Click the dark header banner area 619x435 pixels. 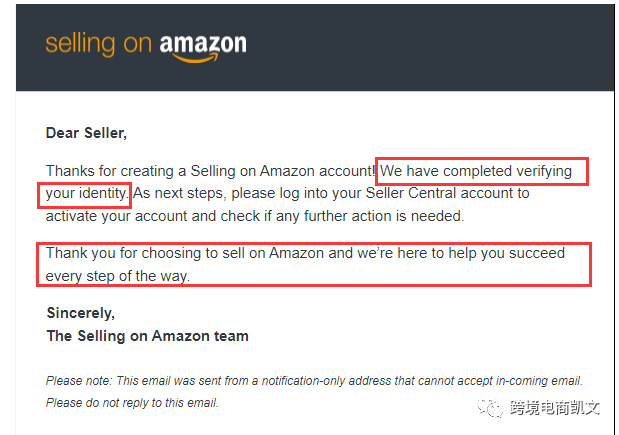click(315, 48)
